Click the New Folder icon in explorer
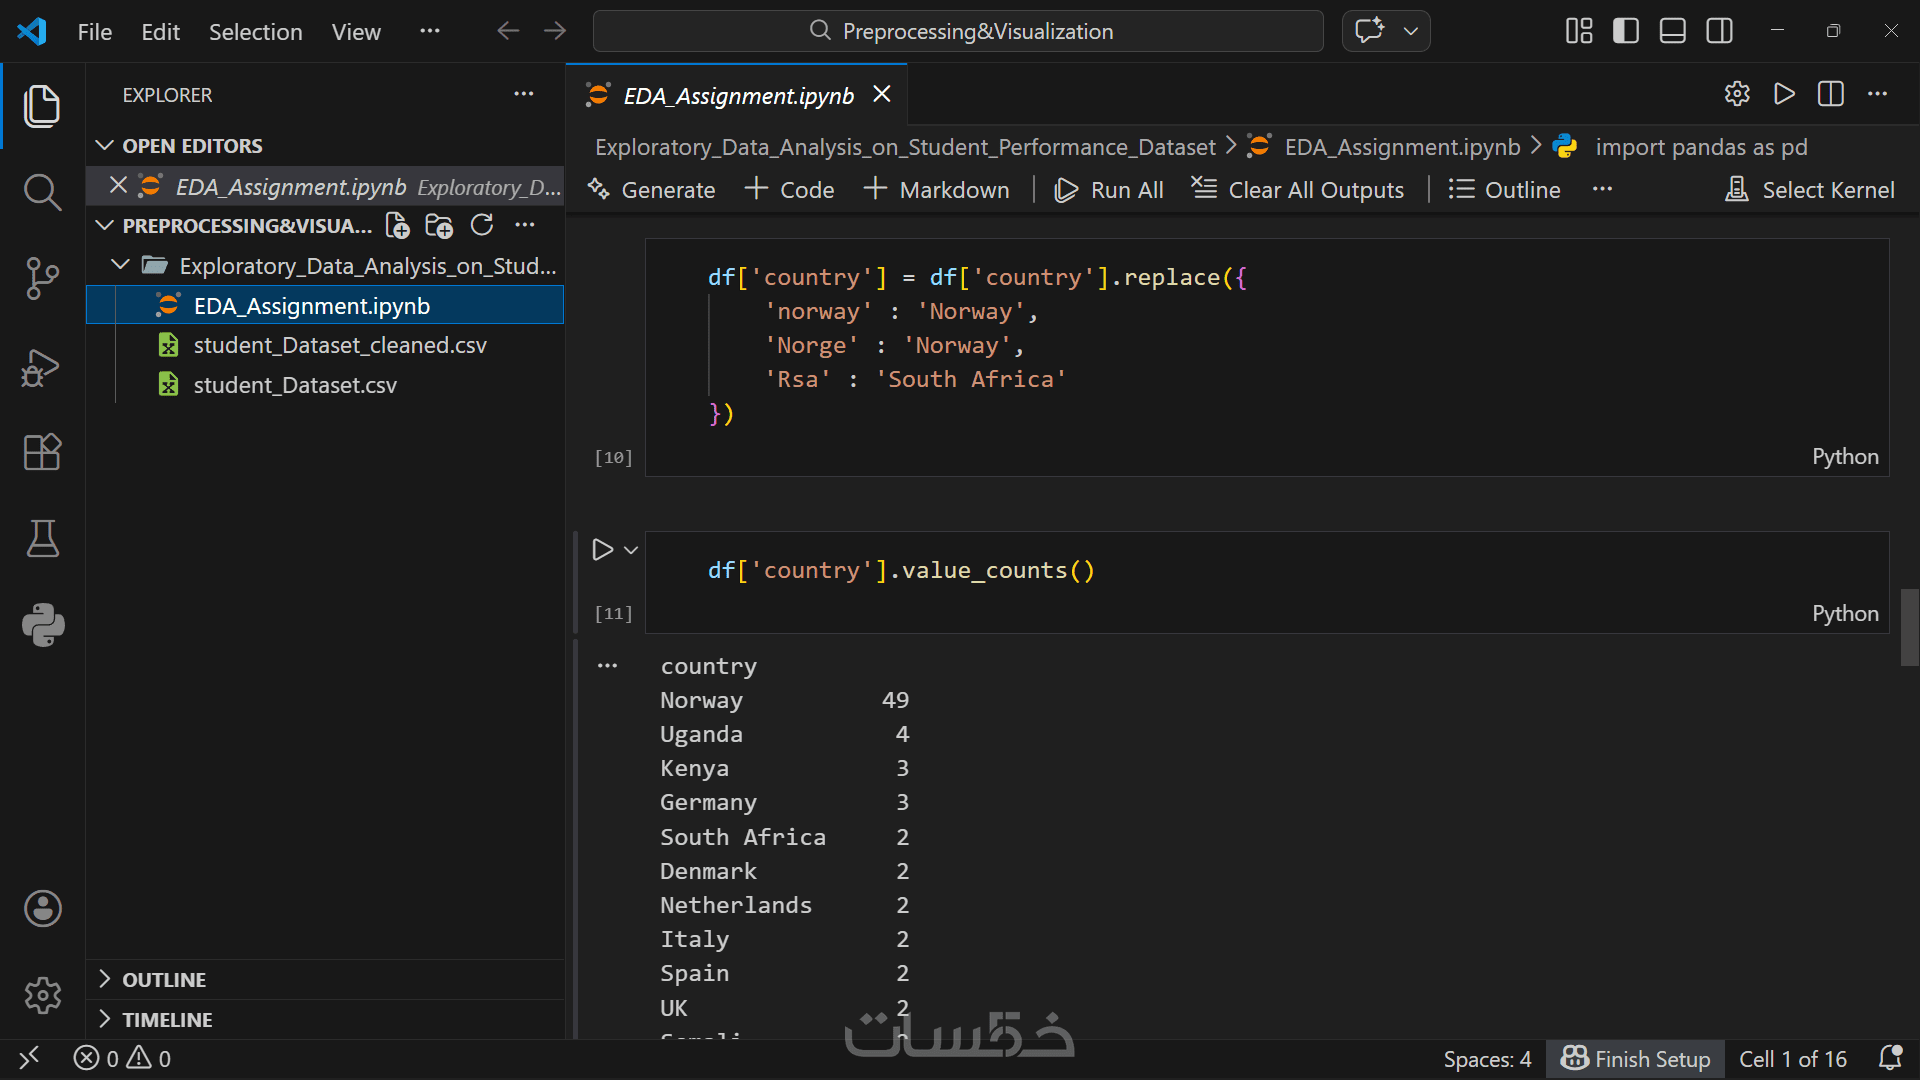The height and width of the screenshot is (1080, 1920). 439,226
